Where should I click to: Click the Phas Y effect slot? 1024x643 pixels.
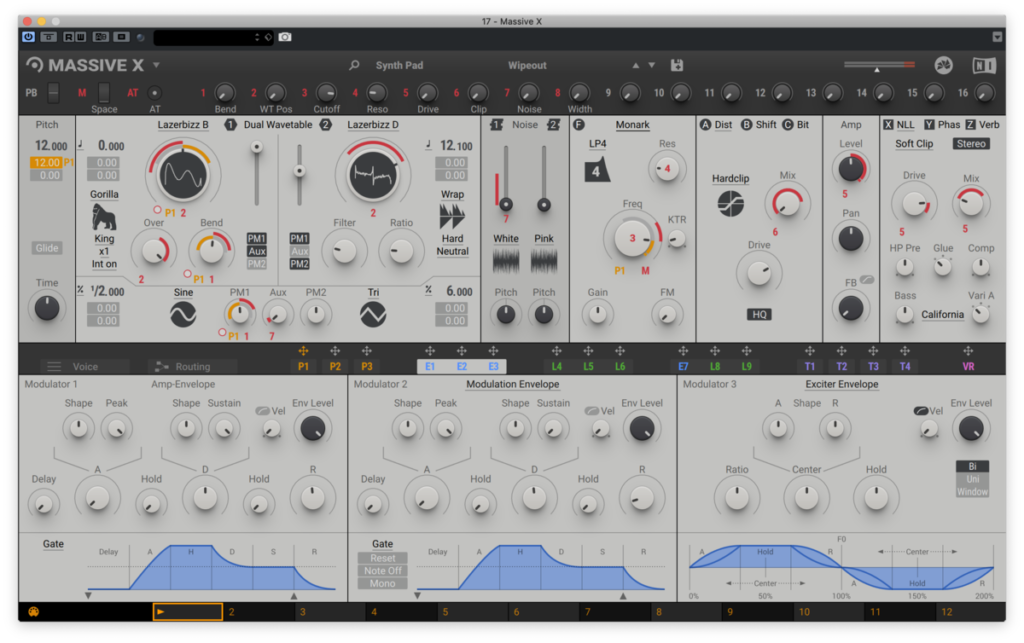[942, 125]
